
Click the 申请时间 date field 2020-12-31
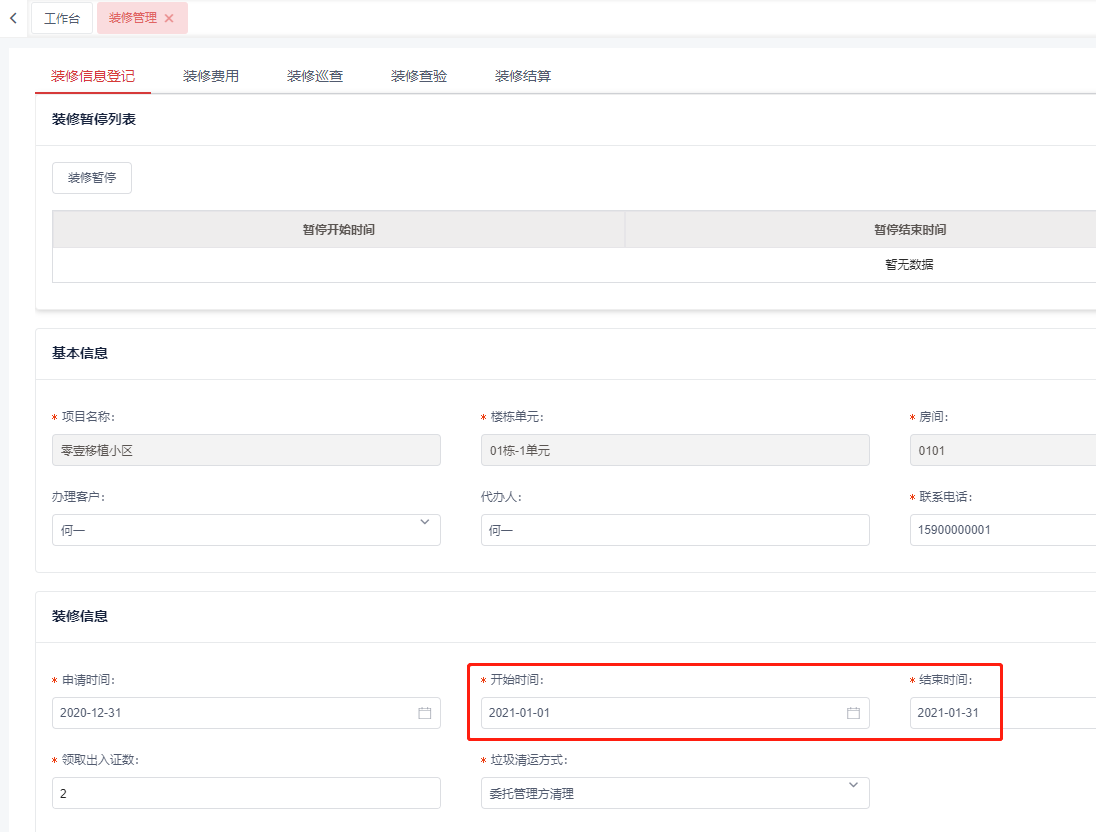pyautogui.click(x=246, y=713)
